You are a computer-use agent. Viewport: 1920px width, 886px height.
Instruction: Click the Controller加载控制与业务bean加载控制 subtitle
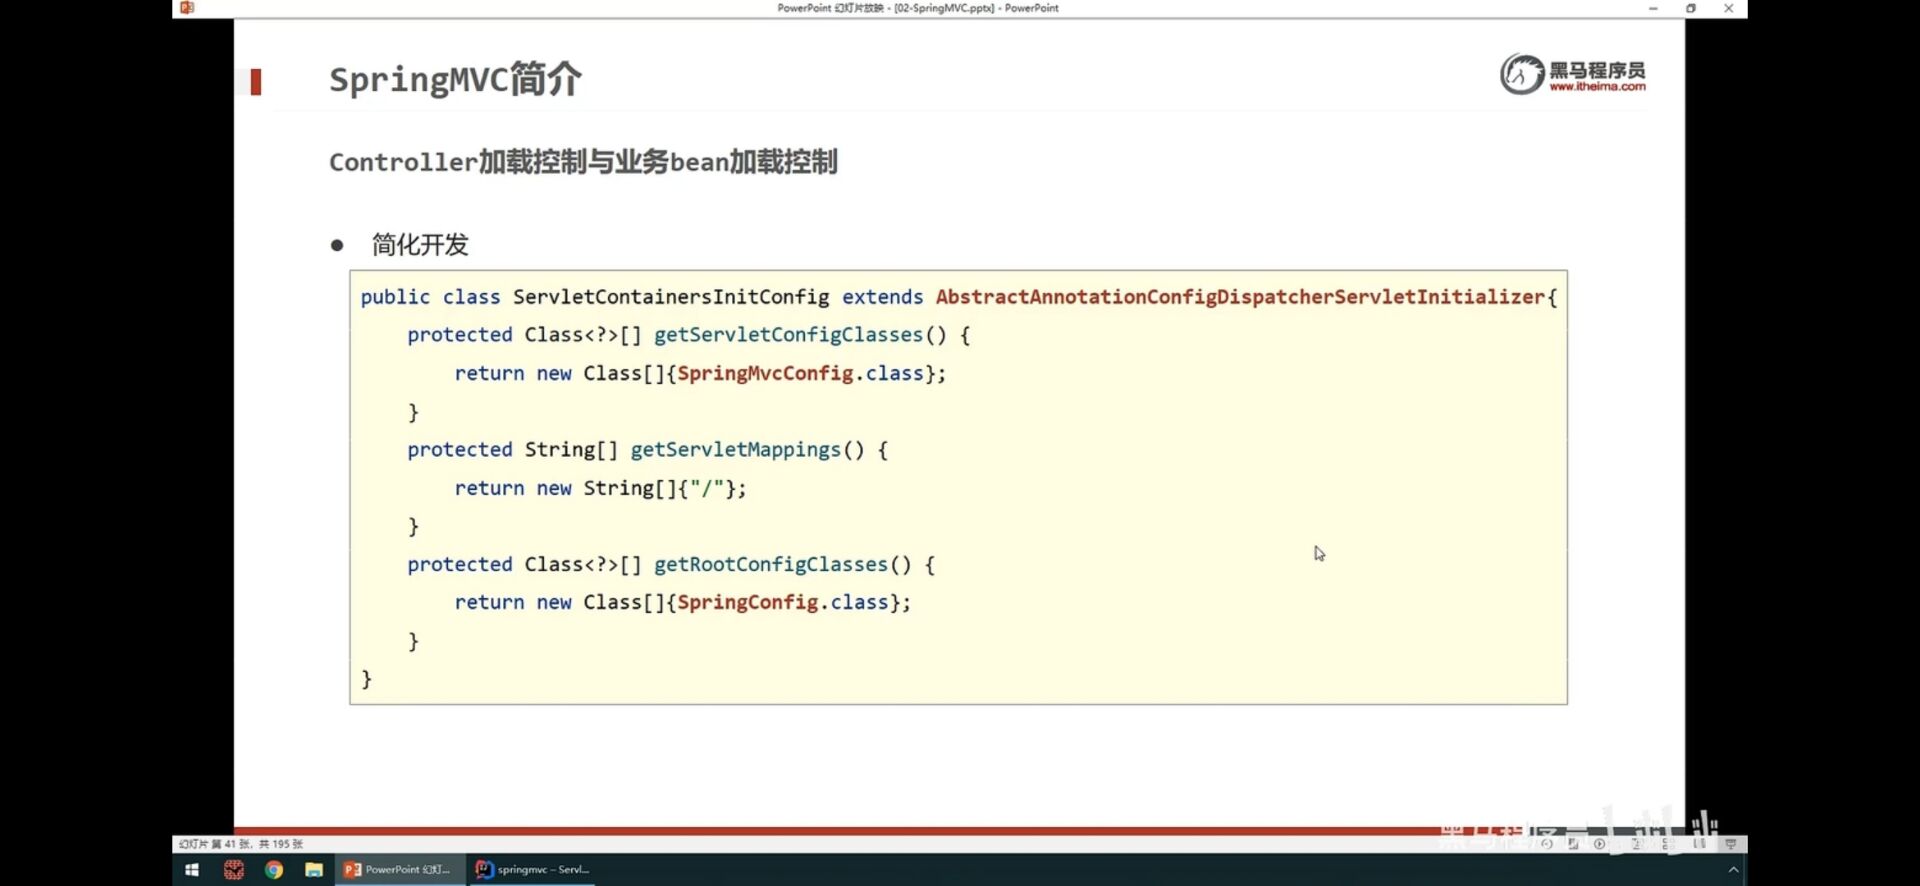tap(583, 162)
